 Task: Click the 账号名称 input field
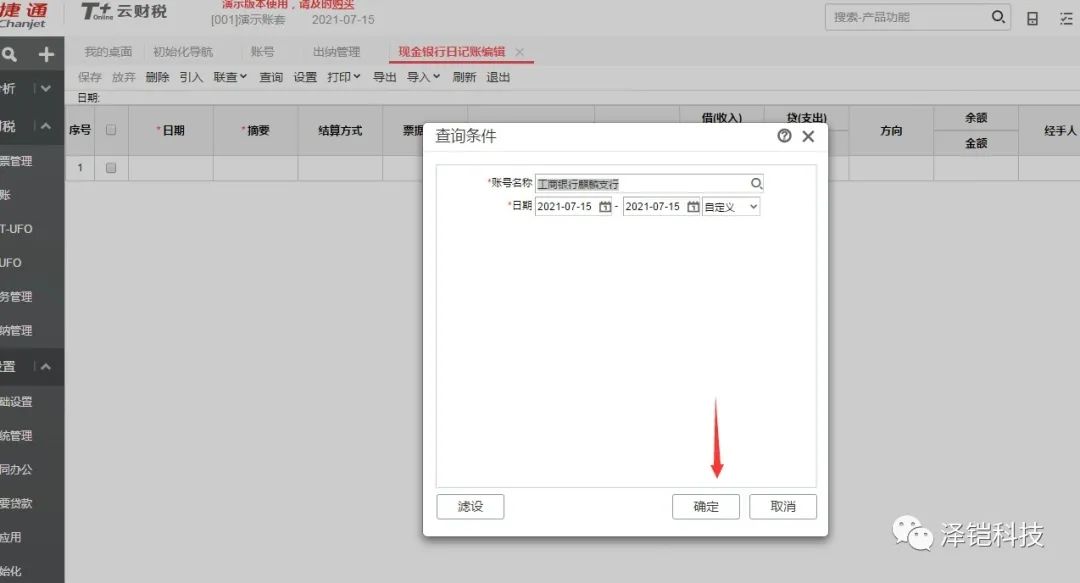[x=642, y=184]
